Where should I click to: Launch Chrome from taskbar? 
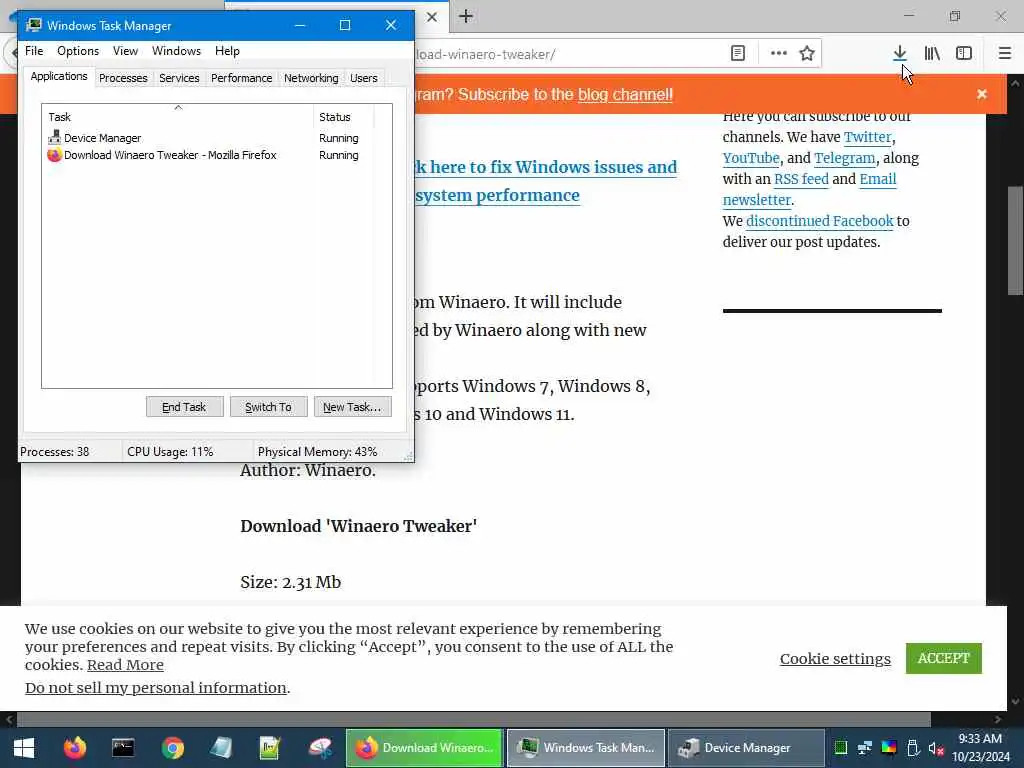click(x=173, y=748)
